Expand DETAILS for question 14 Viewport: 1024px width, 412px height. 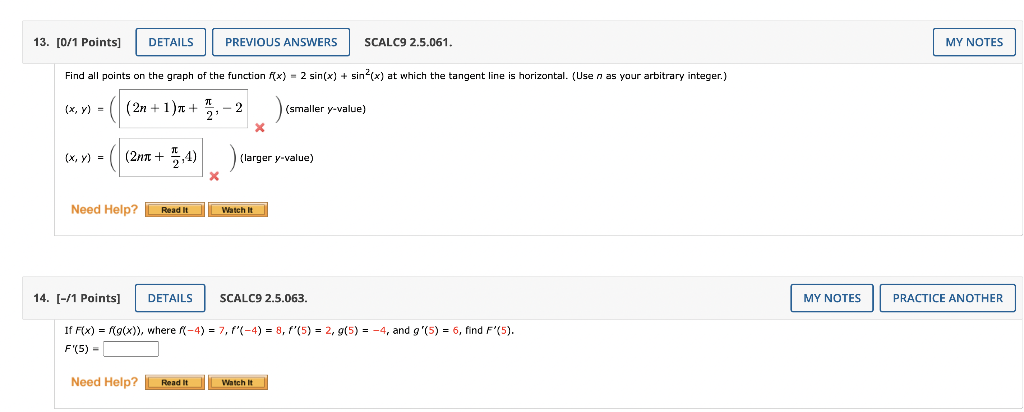[170, 298]
